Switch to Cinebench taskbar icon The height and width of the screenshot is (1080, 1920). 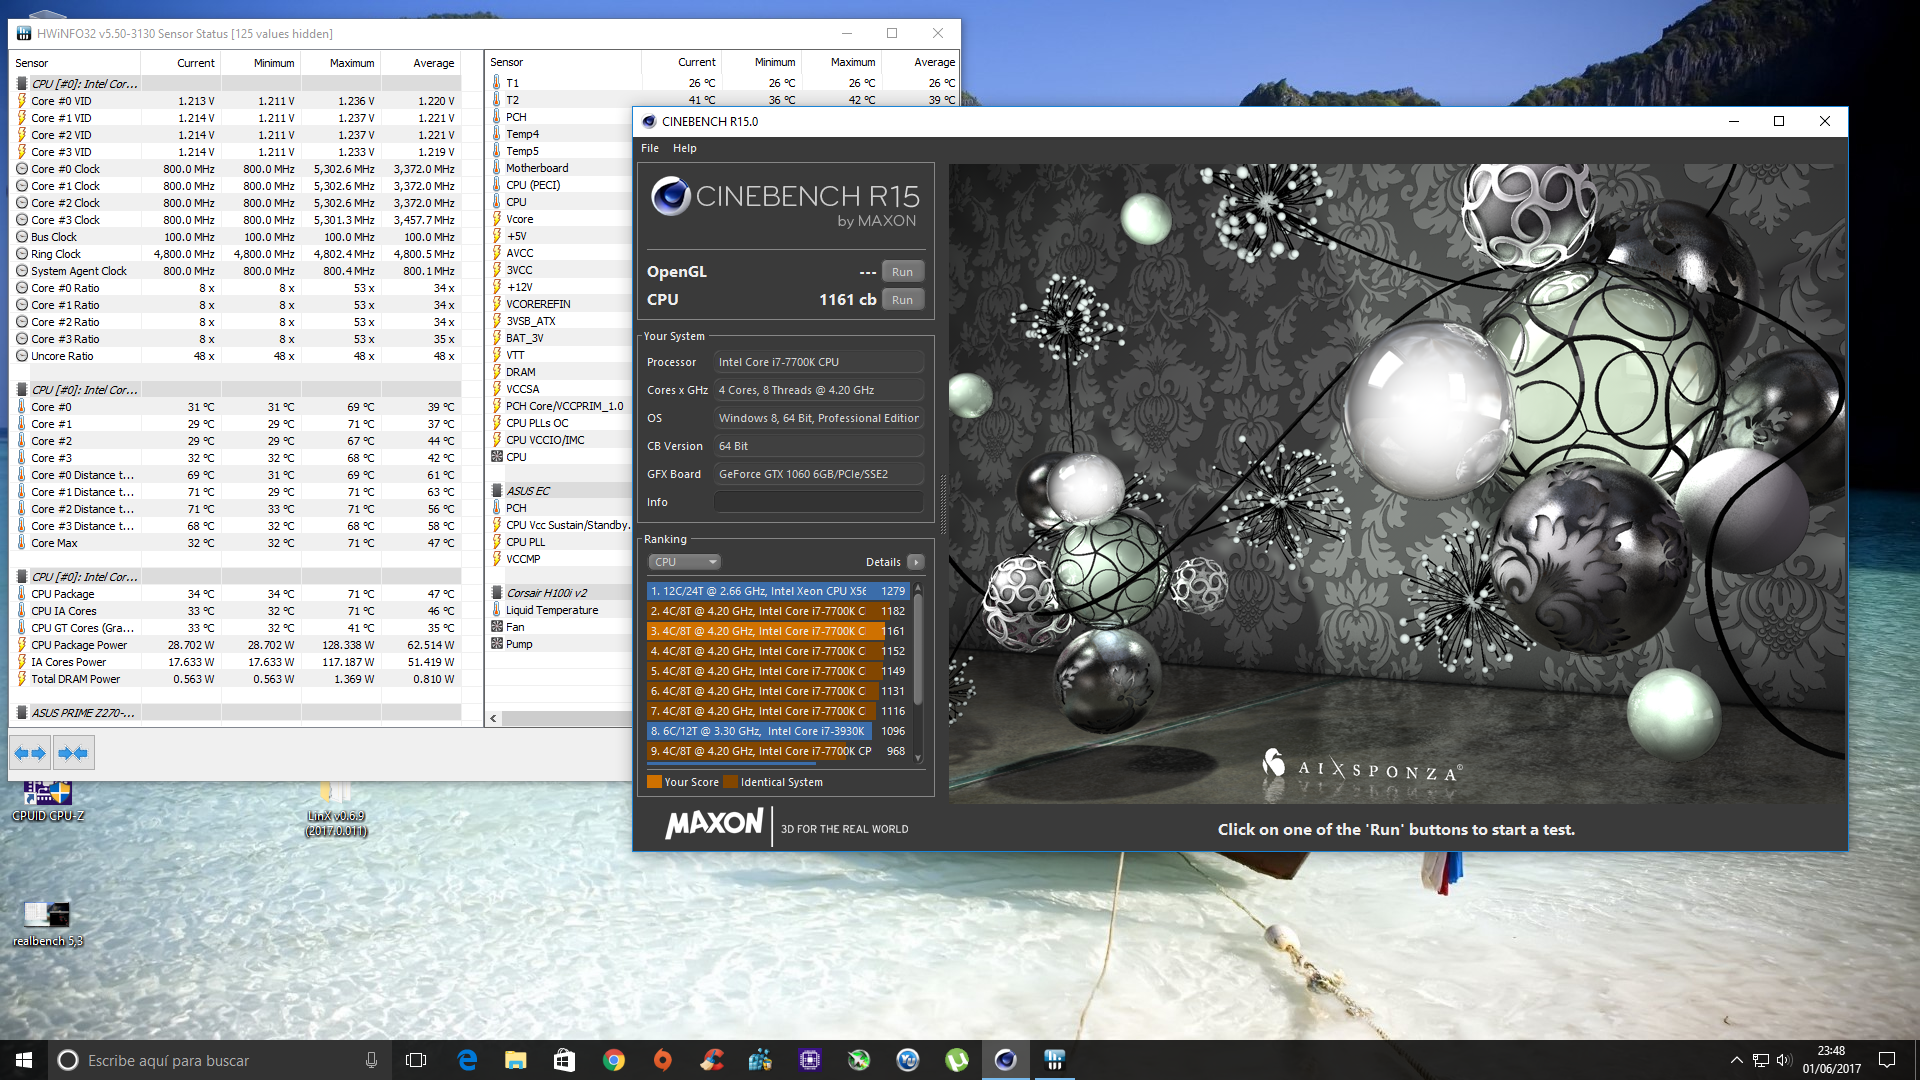(x=1006, y=1060)
